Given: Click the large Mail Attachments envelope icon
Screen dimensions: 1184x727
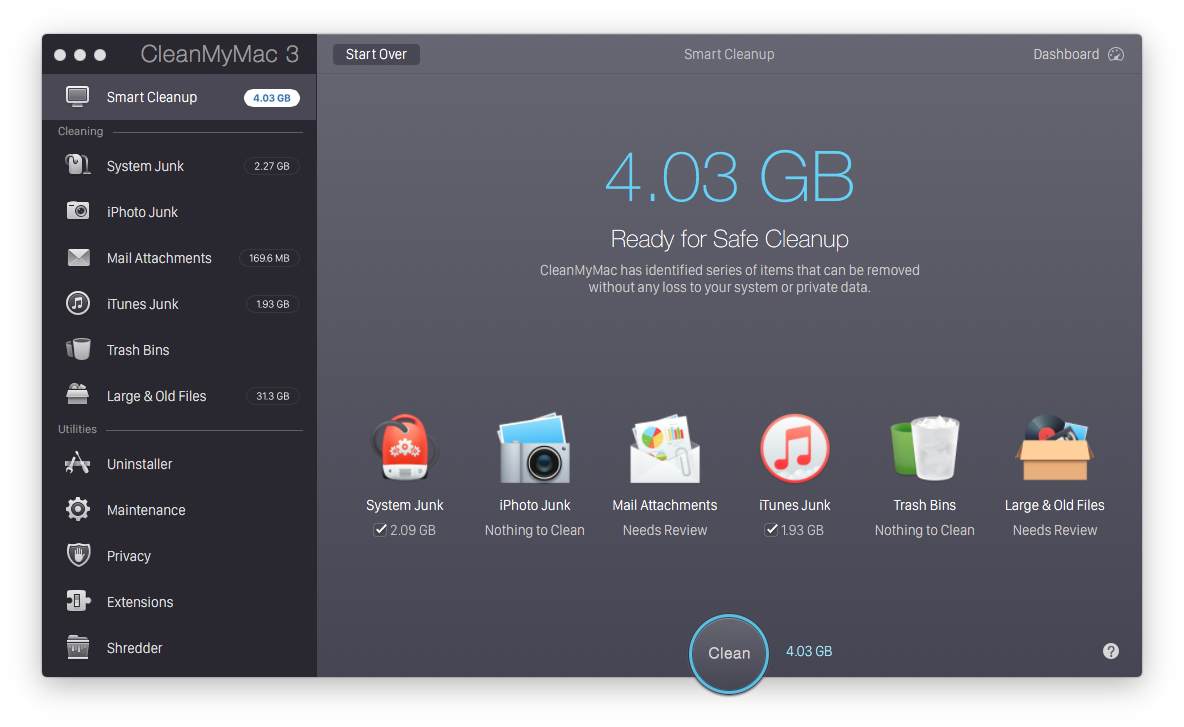Looking at the screenshot, I should [x=664, y=448].
